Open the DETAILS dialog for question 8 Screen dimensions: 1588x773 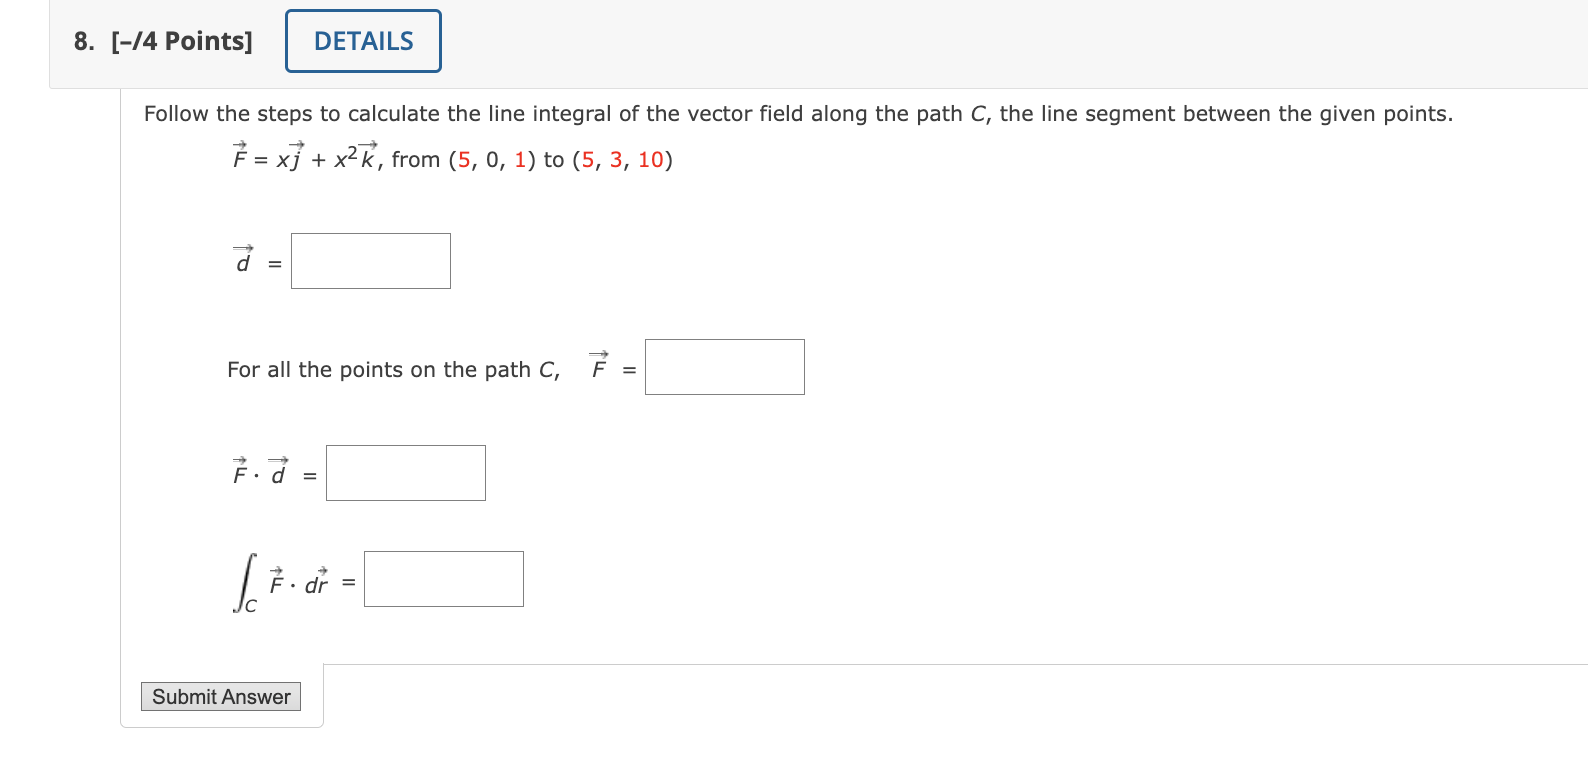[x=362, y=40]
